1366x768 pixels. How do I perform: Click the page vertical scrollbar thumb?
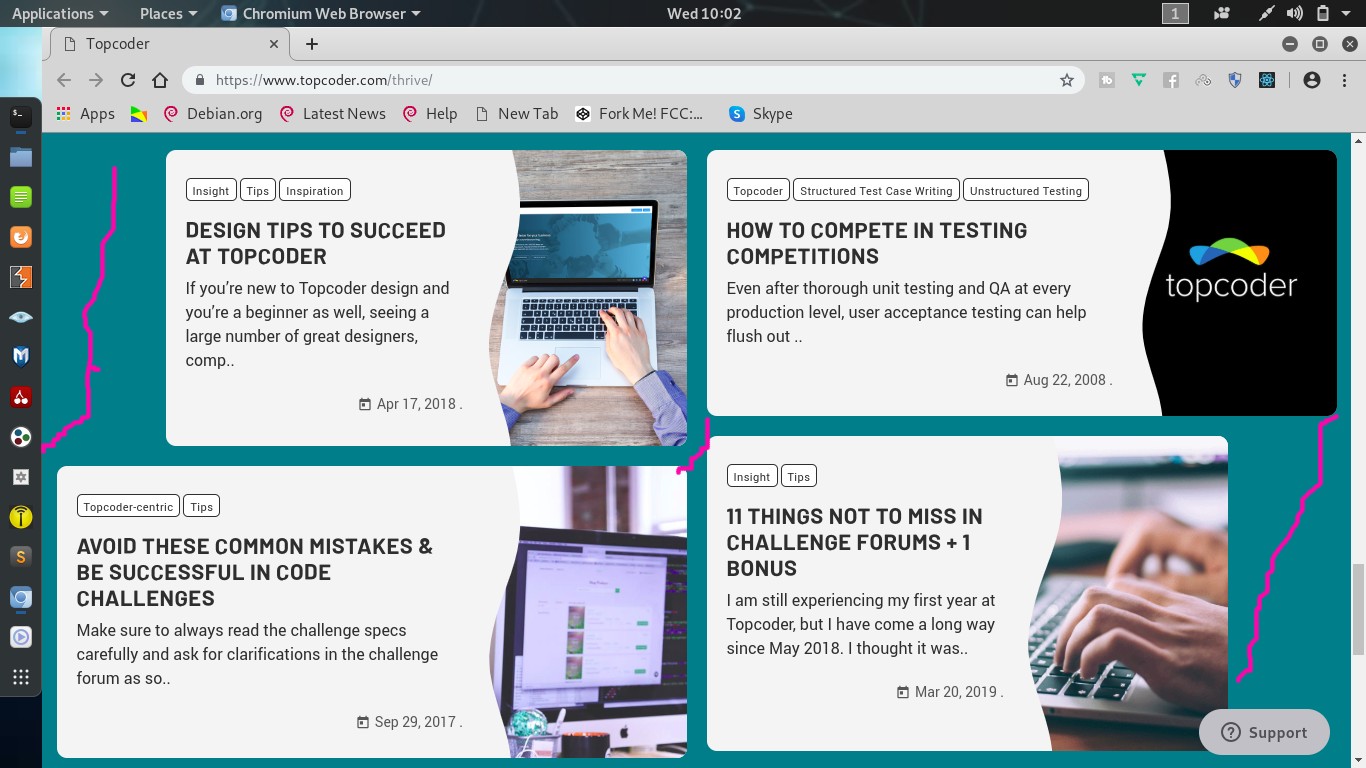(1358, 608)
